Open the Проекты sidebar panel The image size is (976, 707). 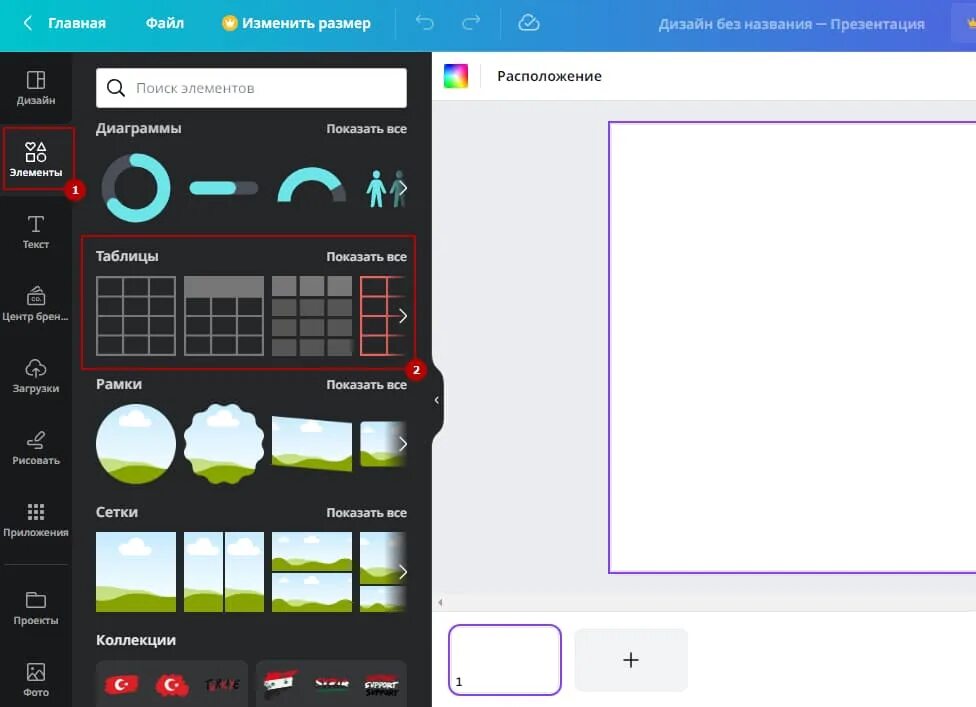(x=35, y=608)
